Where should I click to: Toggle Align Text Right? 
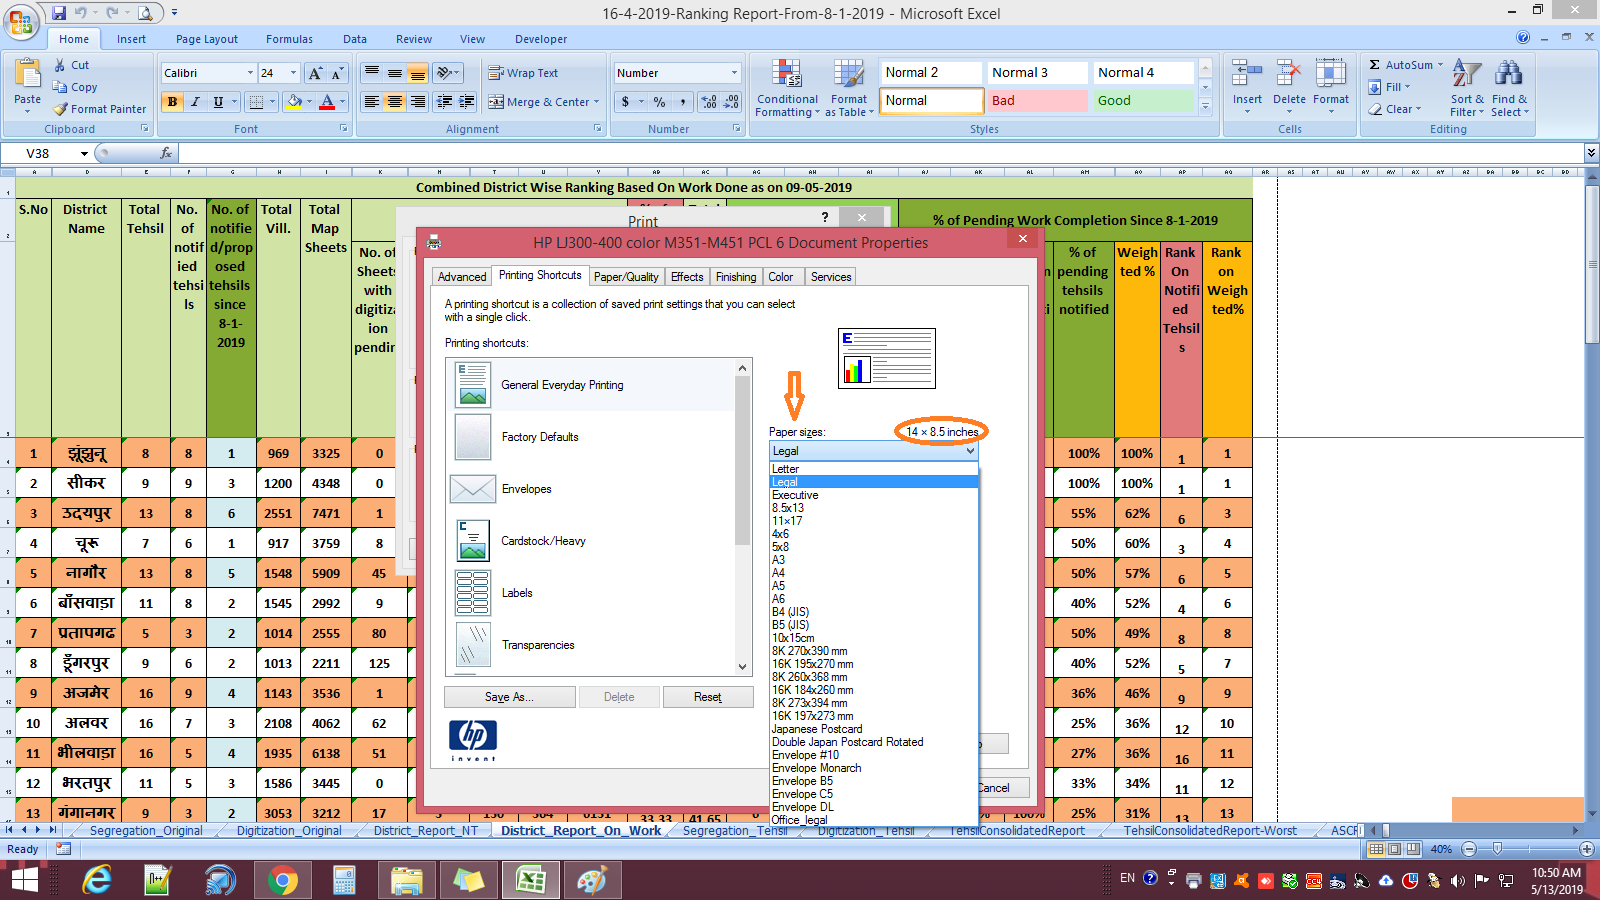(418, 102)
